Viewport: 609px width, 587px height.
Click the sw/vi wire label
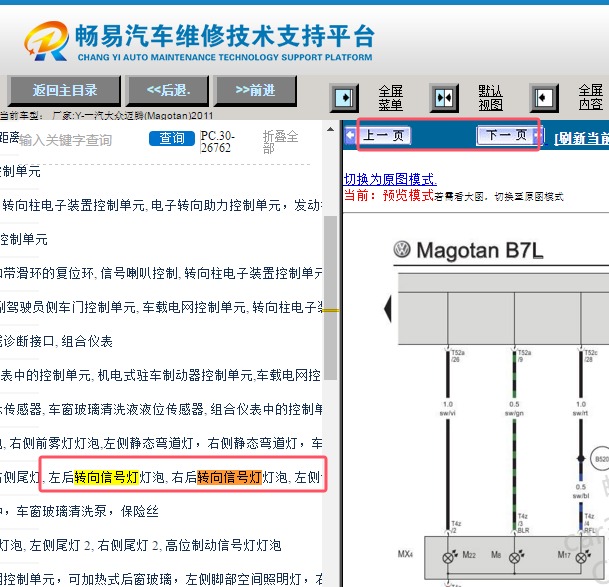coord(447,413)
